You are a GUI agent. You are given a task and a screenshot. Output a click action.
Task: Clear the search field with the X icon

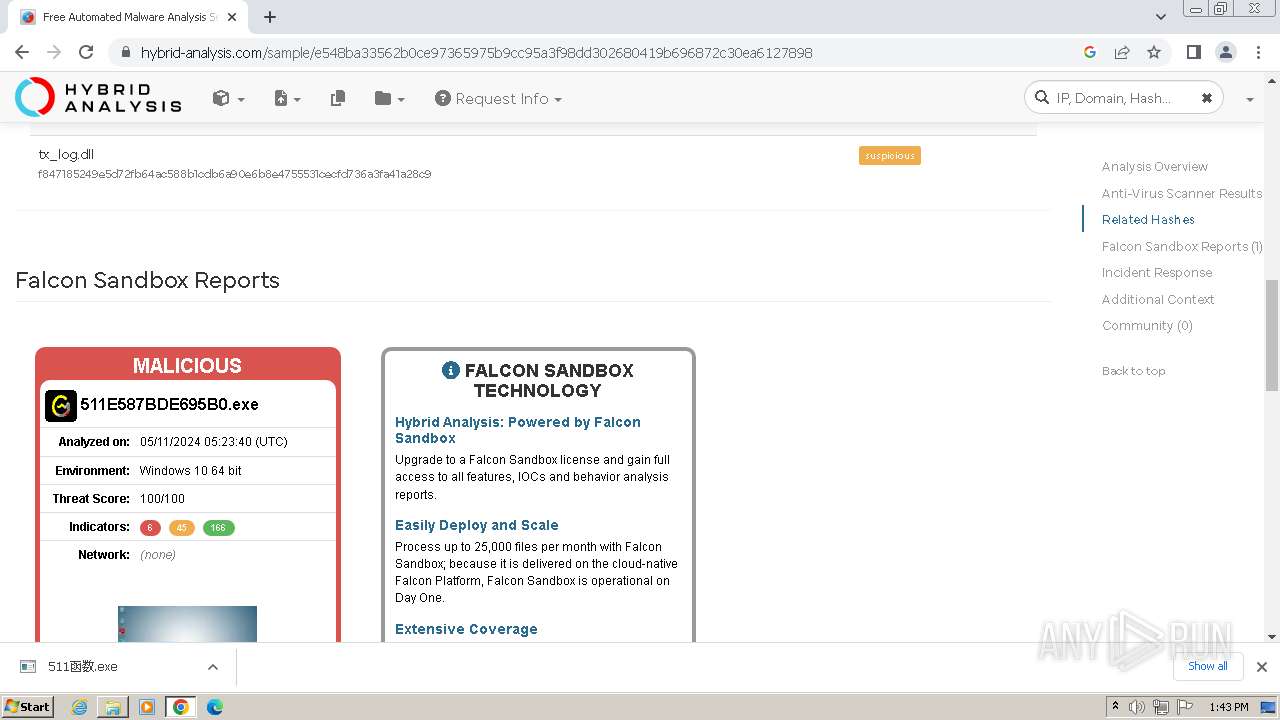click(1206, 98)
